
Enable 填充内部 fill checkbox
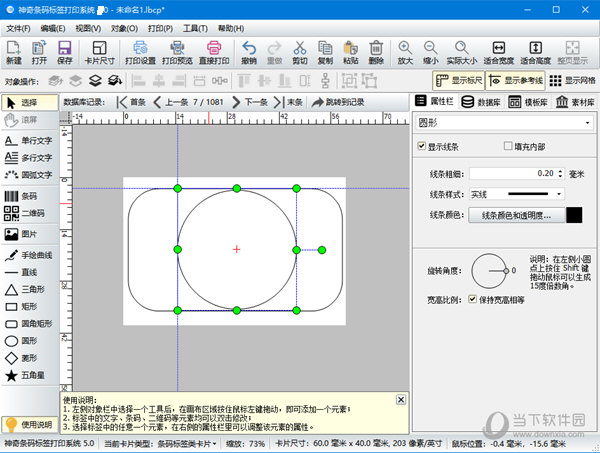coord(508,146)
